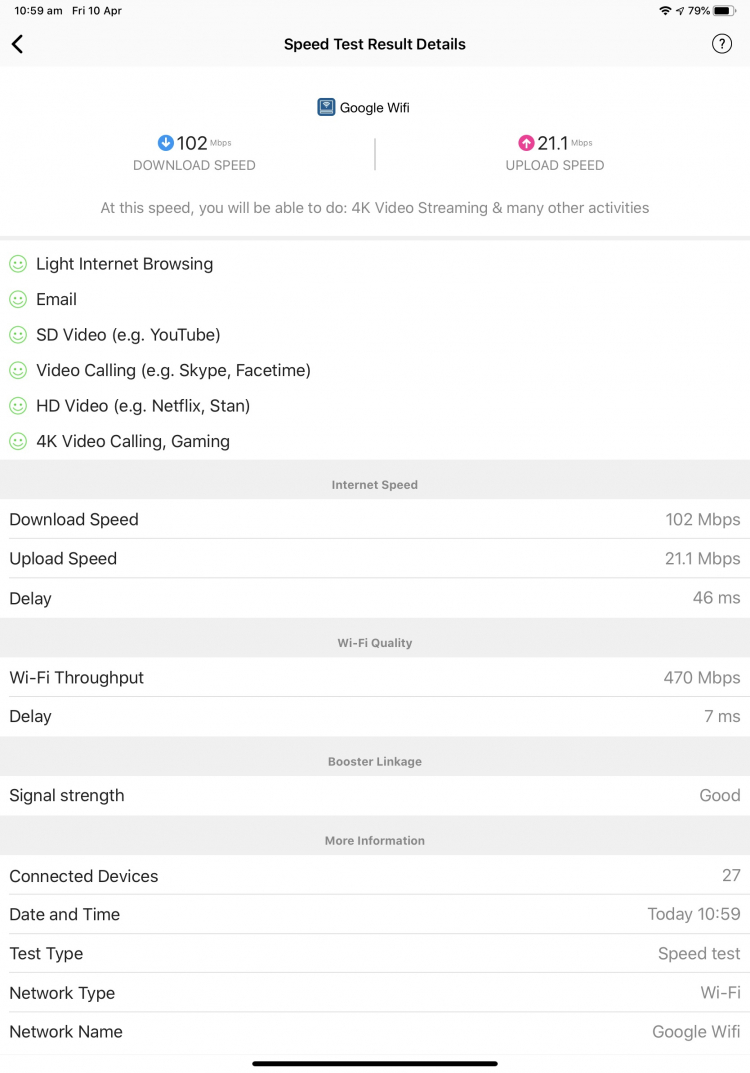Tap smiley icon next to Email
Screen dimensions: 750x1073
18,299
